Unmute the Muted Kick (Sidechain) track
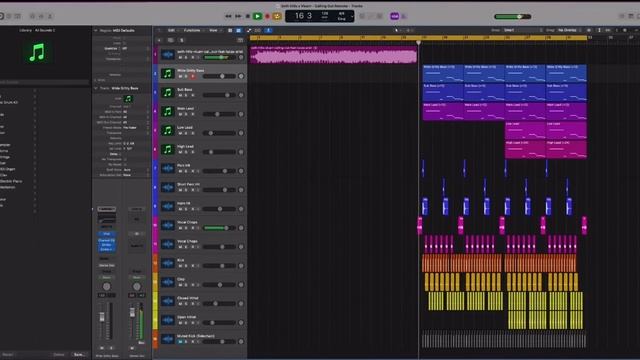This screenshot has width=640, height=360. pos(180,342)
